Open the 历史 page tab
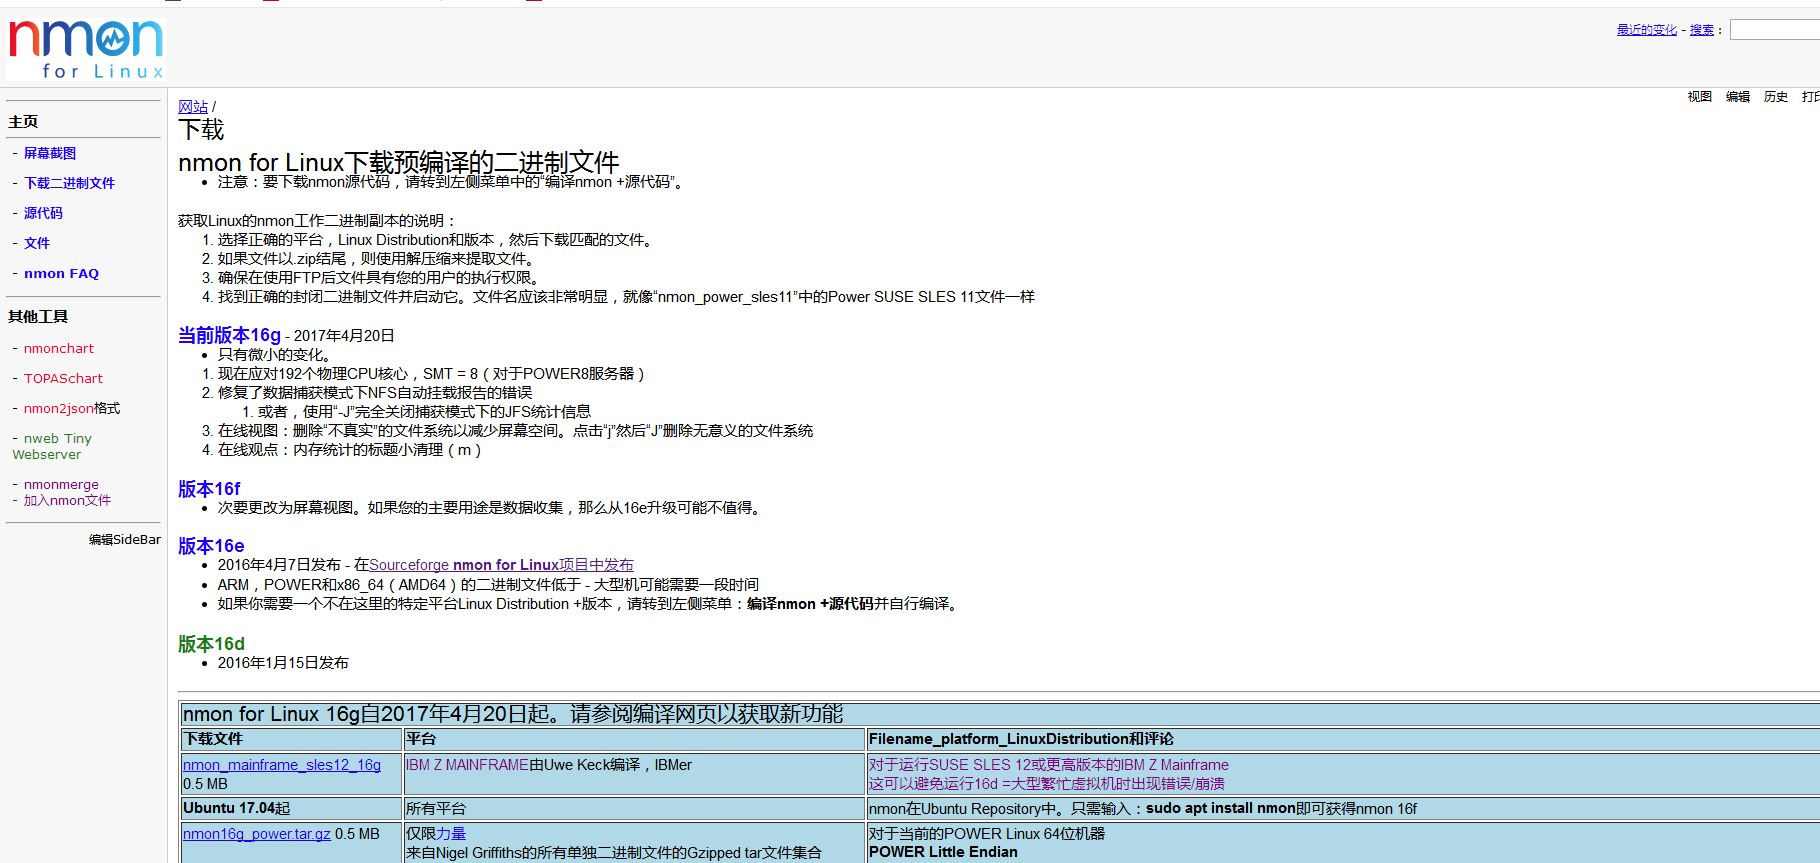 (1775, 97)
